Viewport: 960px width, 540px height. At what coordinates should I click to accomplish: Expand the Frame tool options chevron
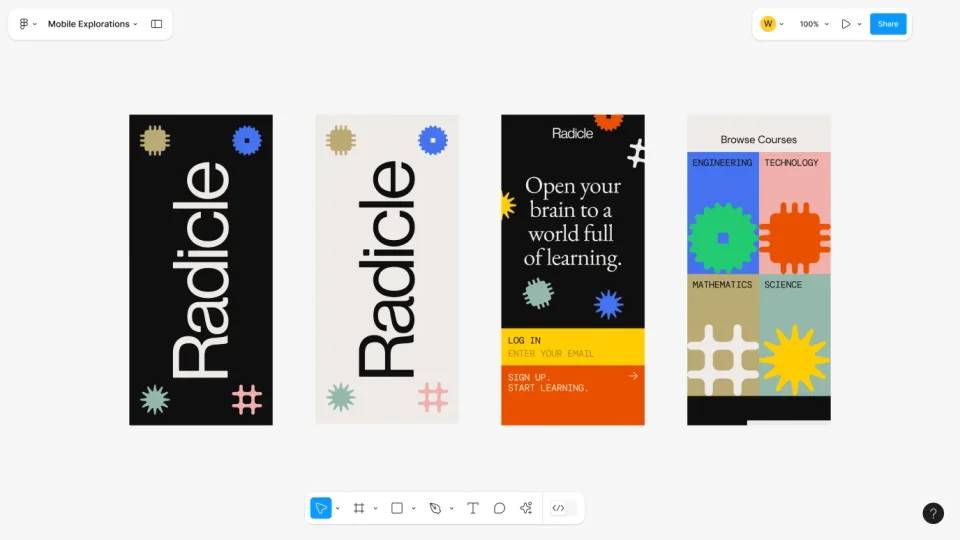[375, 508]
